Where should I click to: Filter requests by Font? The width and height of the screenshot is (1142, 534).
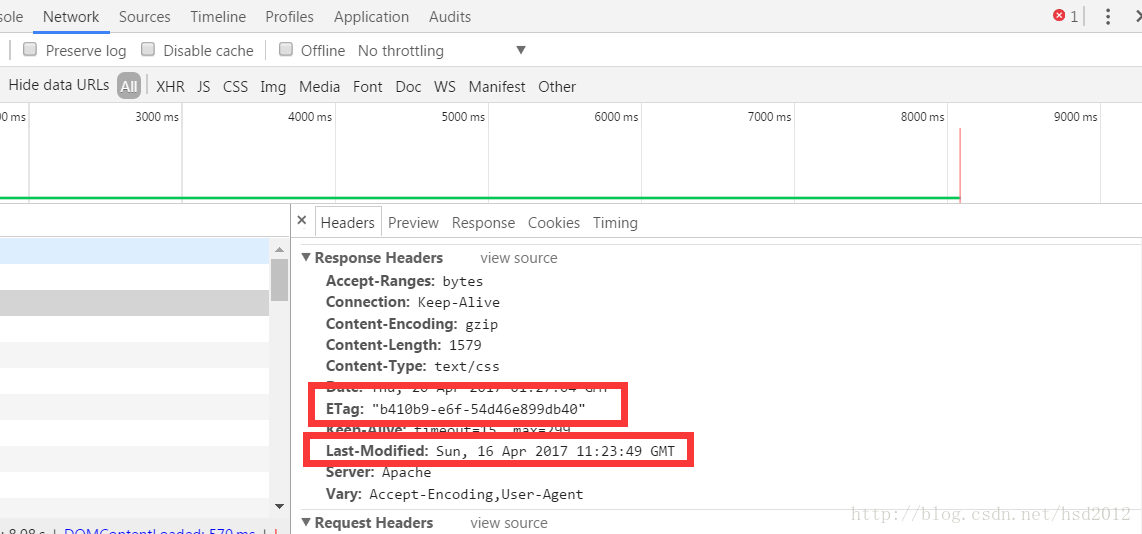[x=368, y=87]
